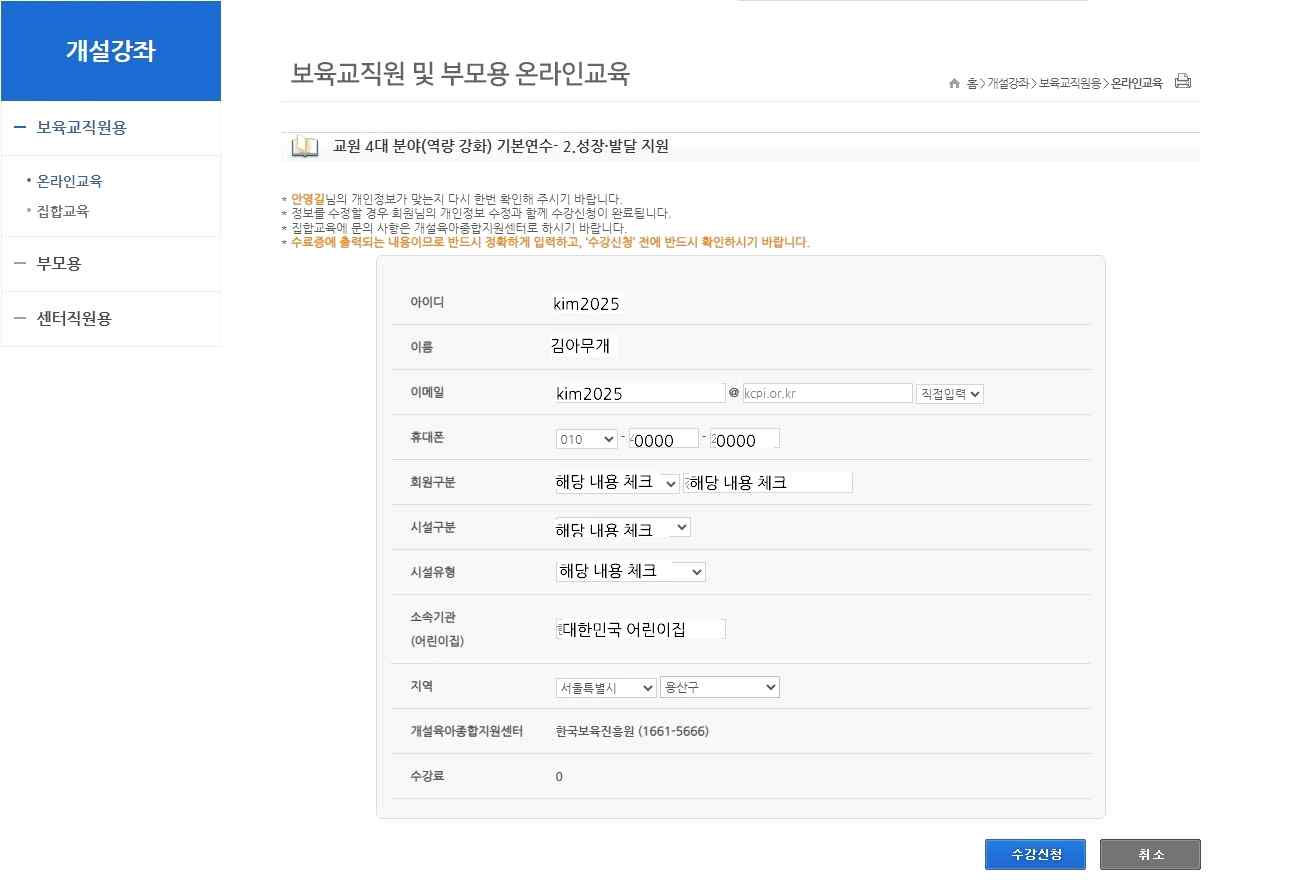Click the printer icon near breadcrumb
Screen dimensions: 1298x880
coord(1183,82)
